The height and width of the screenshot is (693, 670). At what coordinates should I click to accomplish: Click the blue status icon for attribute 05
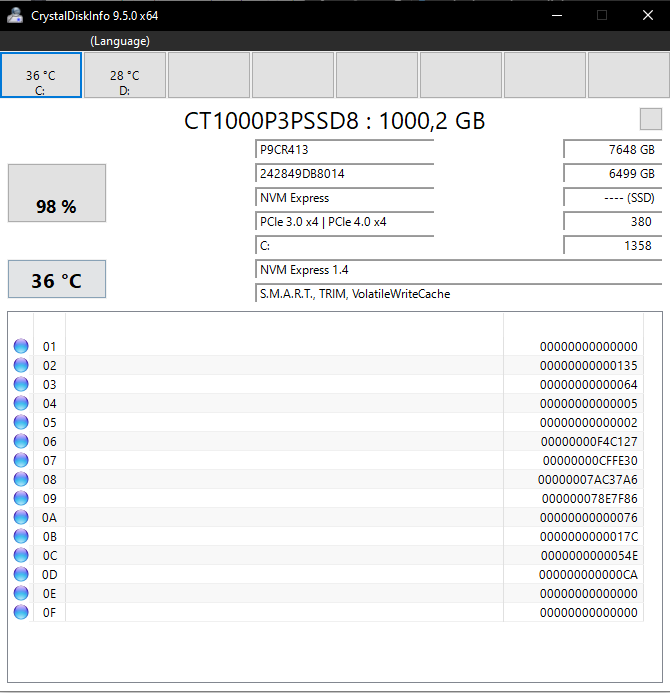21,422
